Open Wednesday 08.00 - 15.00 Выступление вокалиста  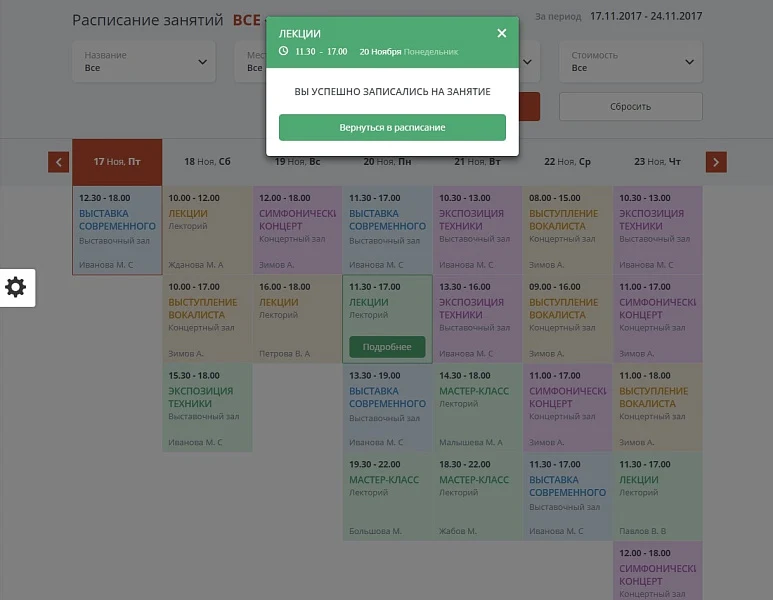(568, 230)
